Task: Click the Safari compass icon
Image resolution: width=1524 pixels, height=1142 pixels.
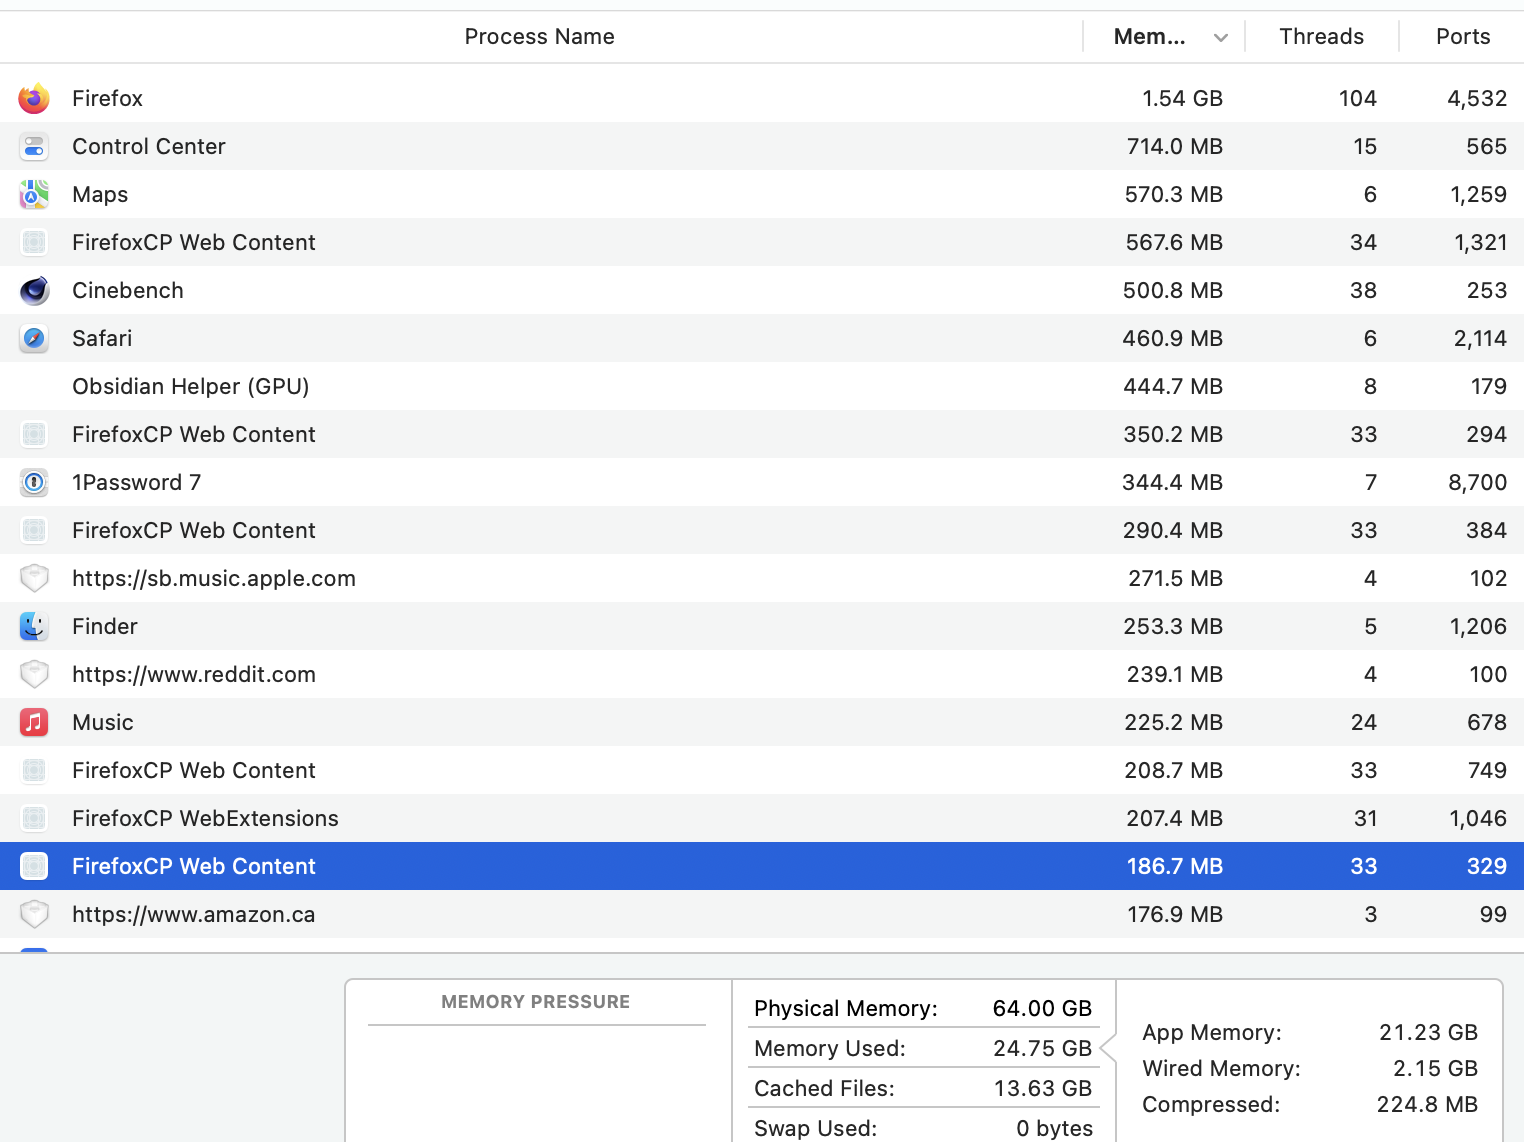Action: click(34, 338)
